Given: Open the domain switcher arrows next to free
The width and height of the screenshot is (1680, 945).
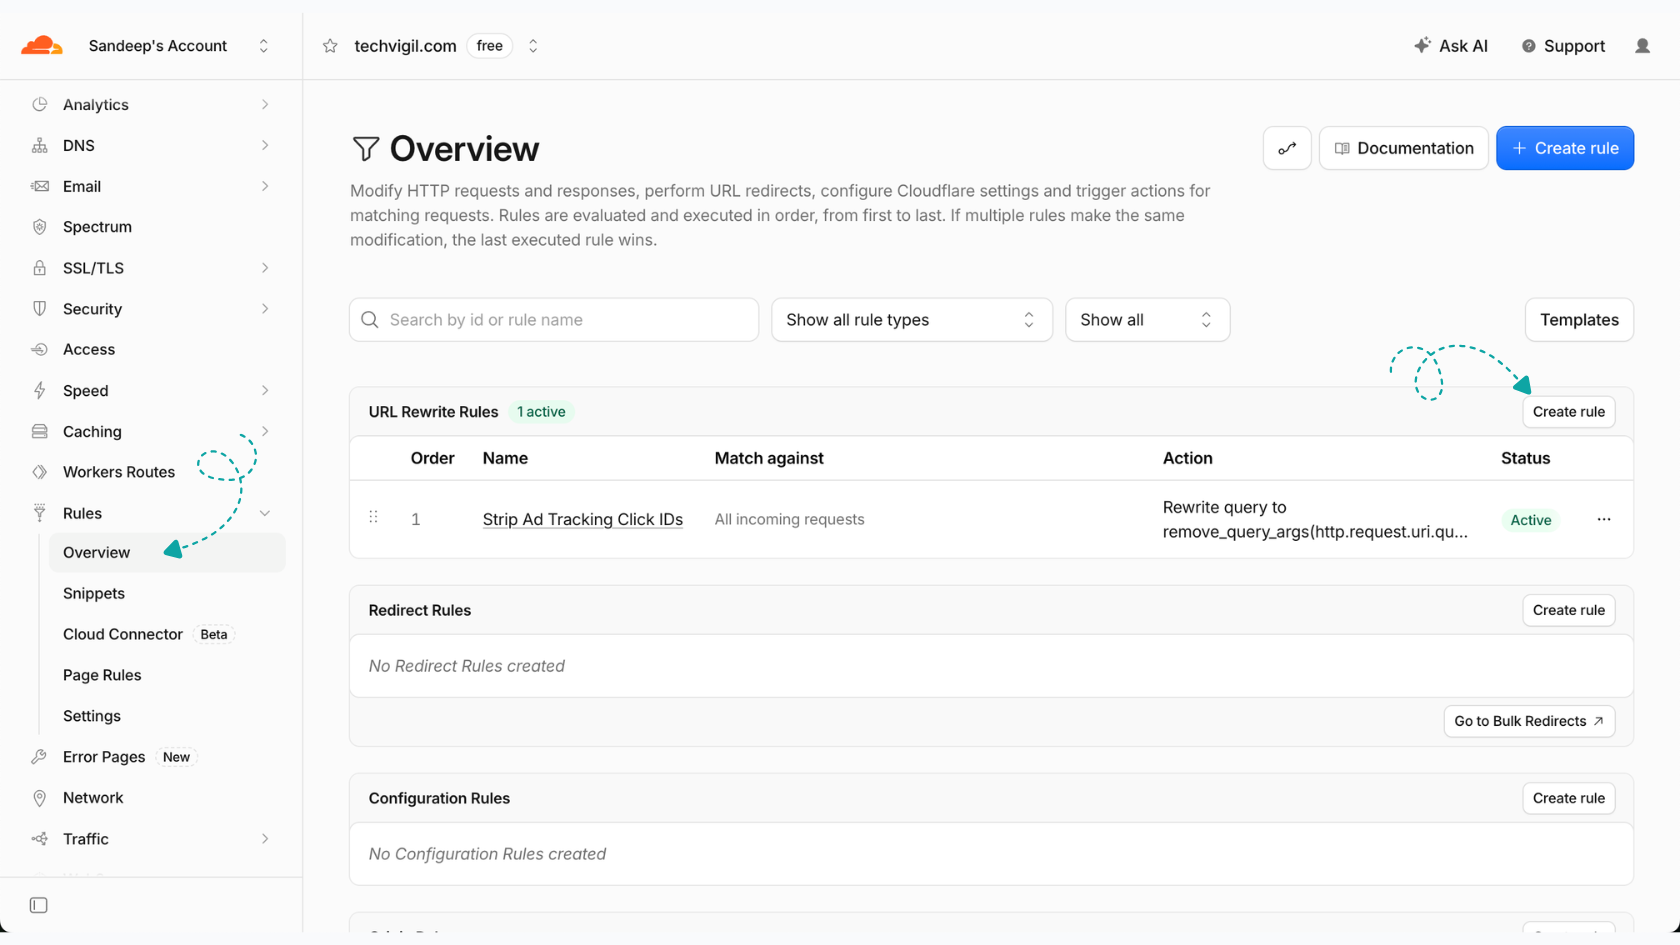Looking at the screenshot, I should click(533, 46).
